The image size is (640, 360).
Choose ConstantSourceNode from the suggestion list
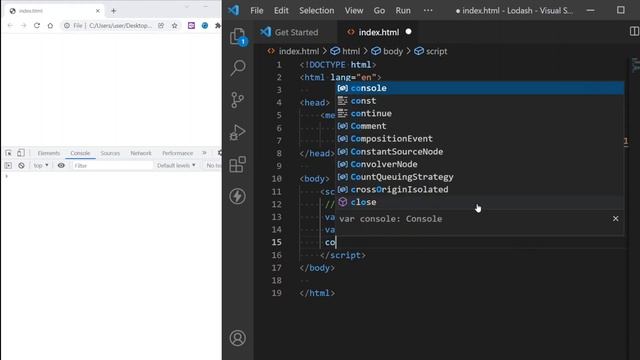coord(480,151)
